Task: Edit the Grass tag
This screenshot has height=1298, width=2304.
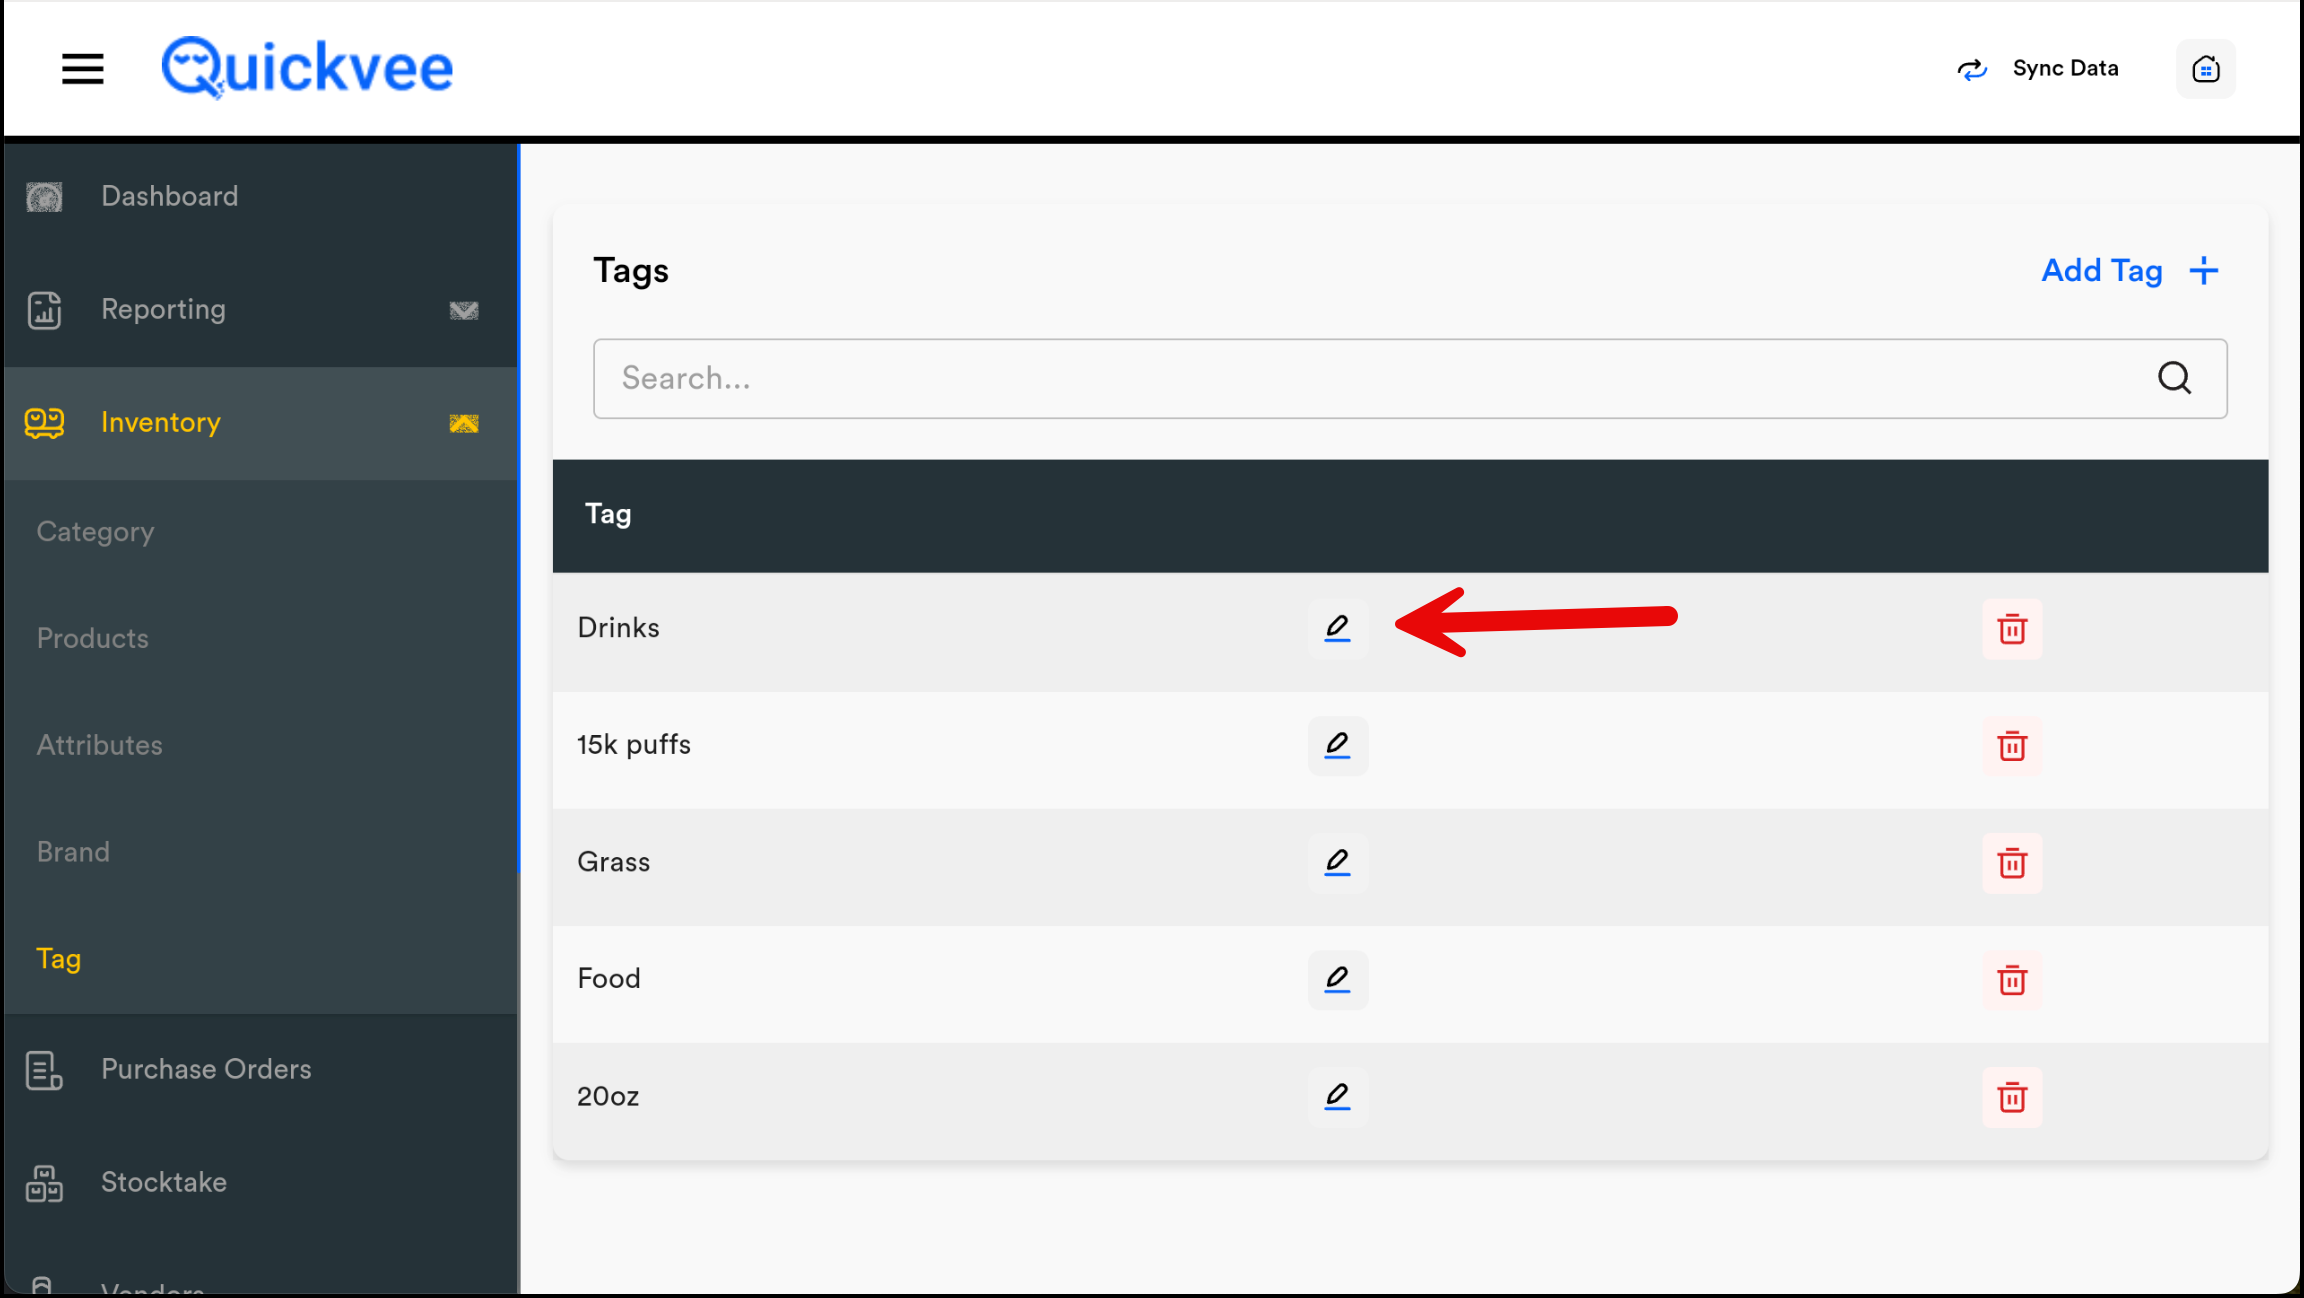Action: pyautogui.click(x=1337, y=862)
